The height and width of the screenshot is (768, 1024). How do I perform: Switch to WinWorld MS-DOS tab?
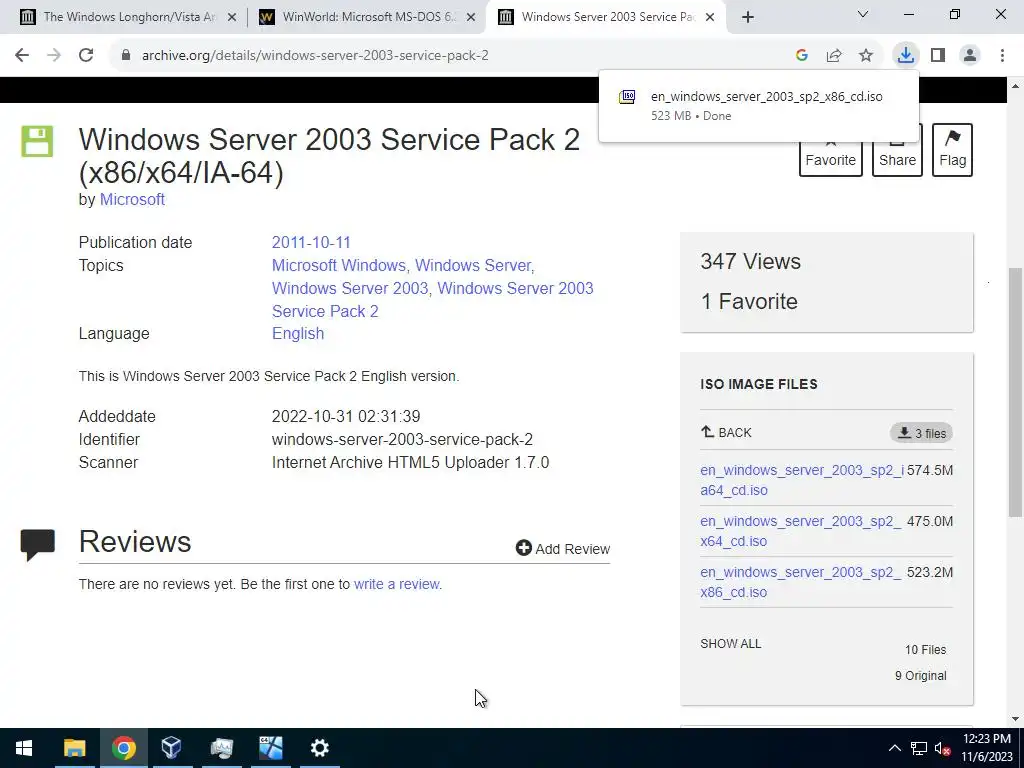[369, 17]
